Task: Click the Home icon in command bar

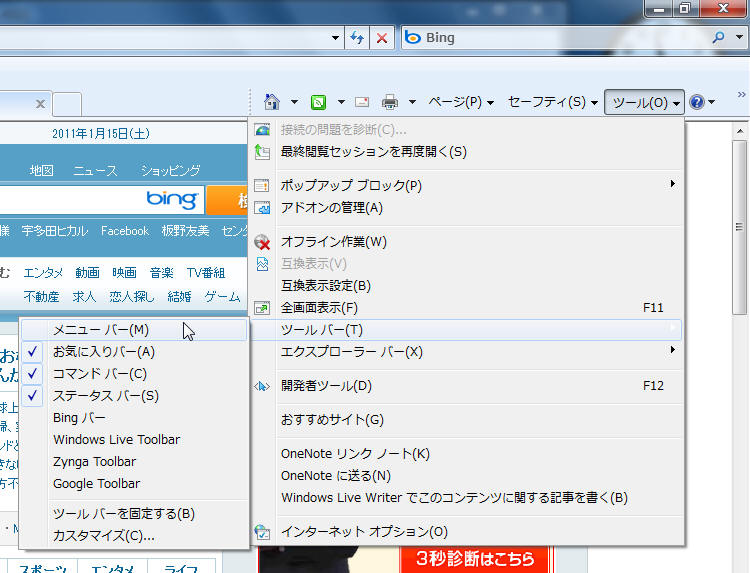Action: [x=272, y=102]
